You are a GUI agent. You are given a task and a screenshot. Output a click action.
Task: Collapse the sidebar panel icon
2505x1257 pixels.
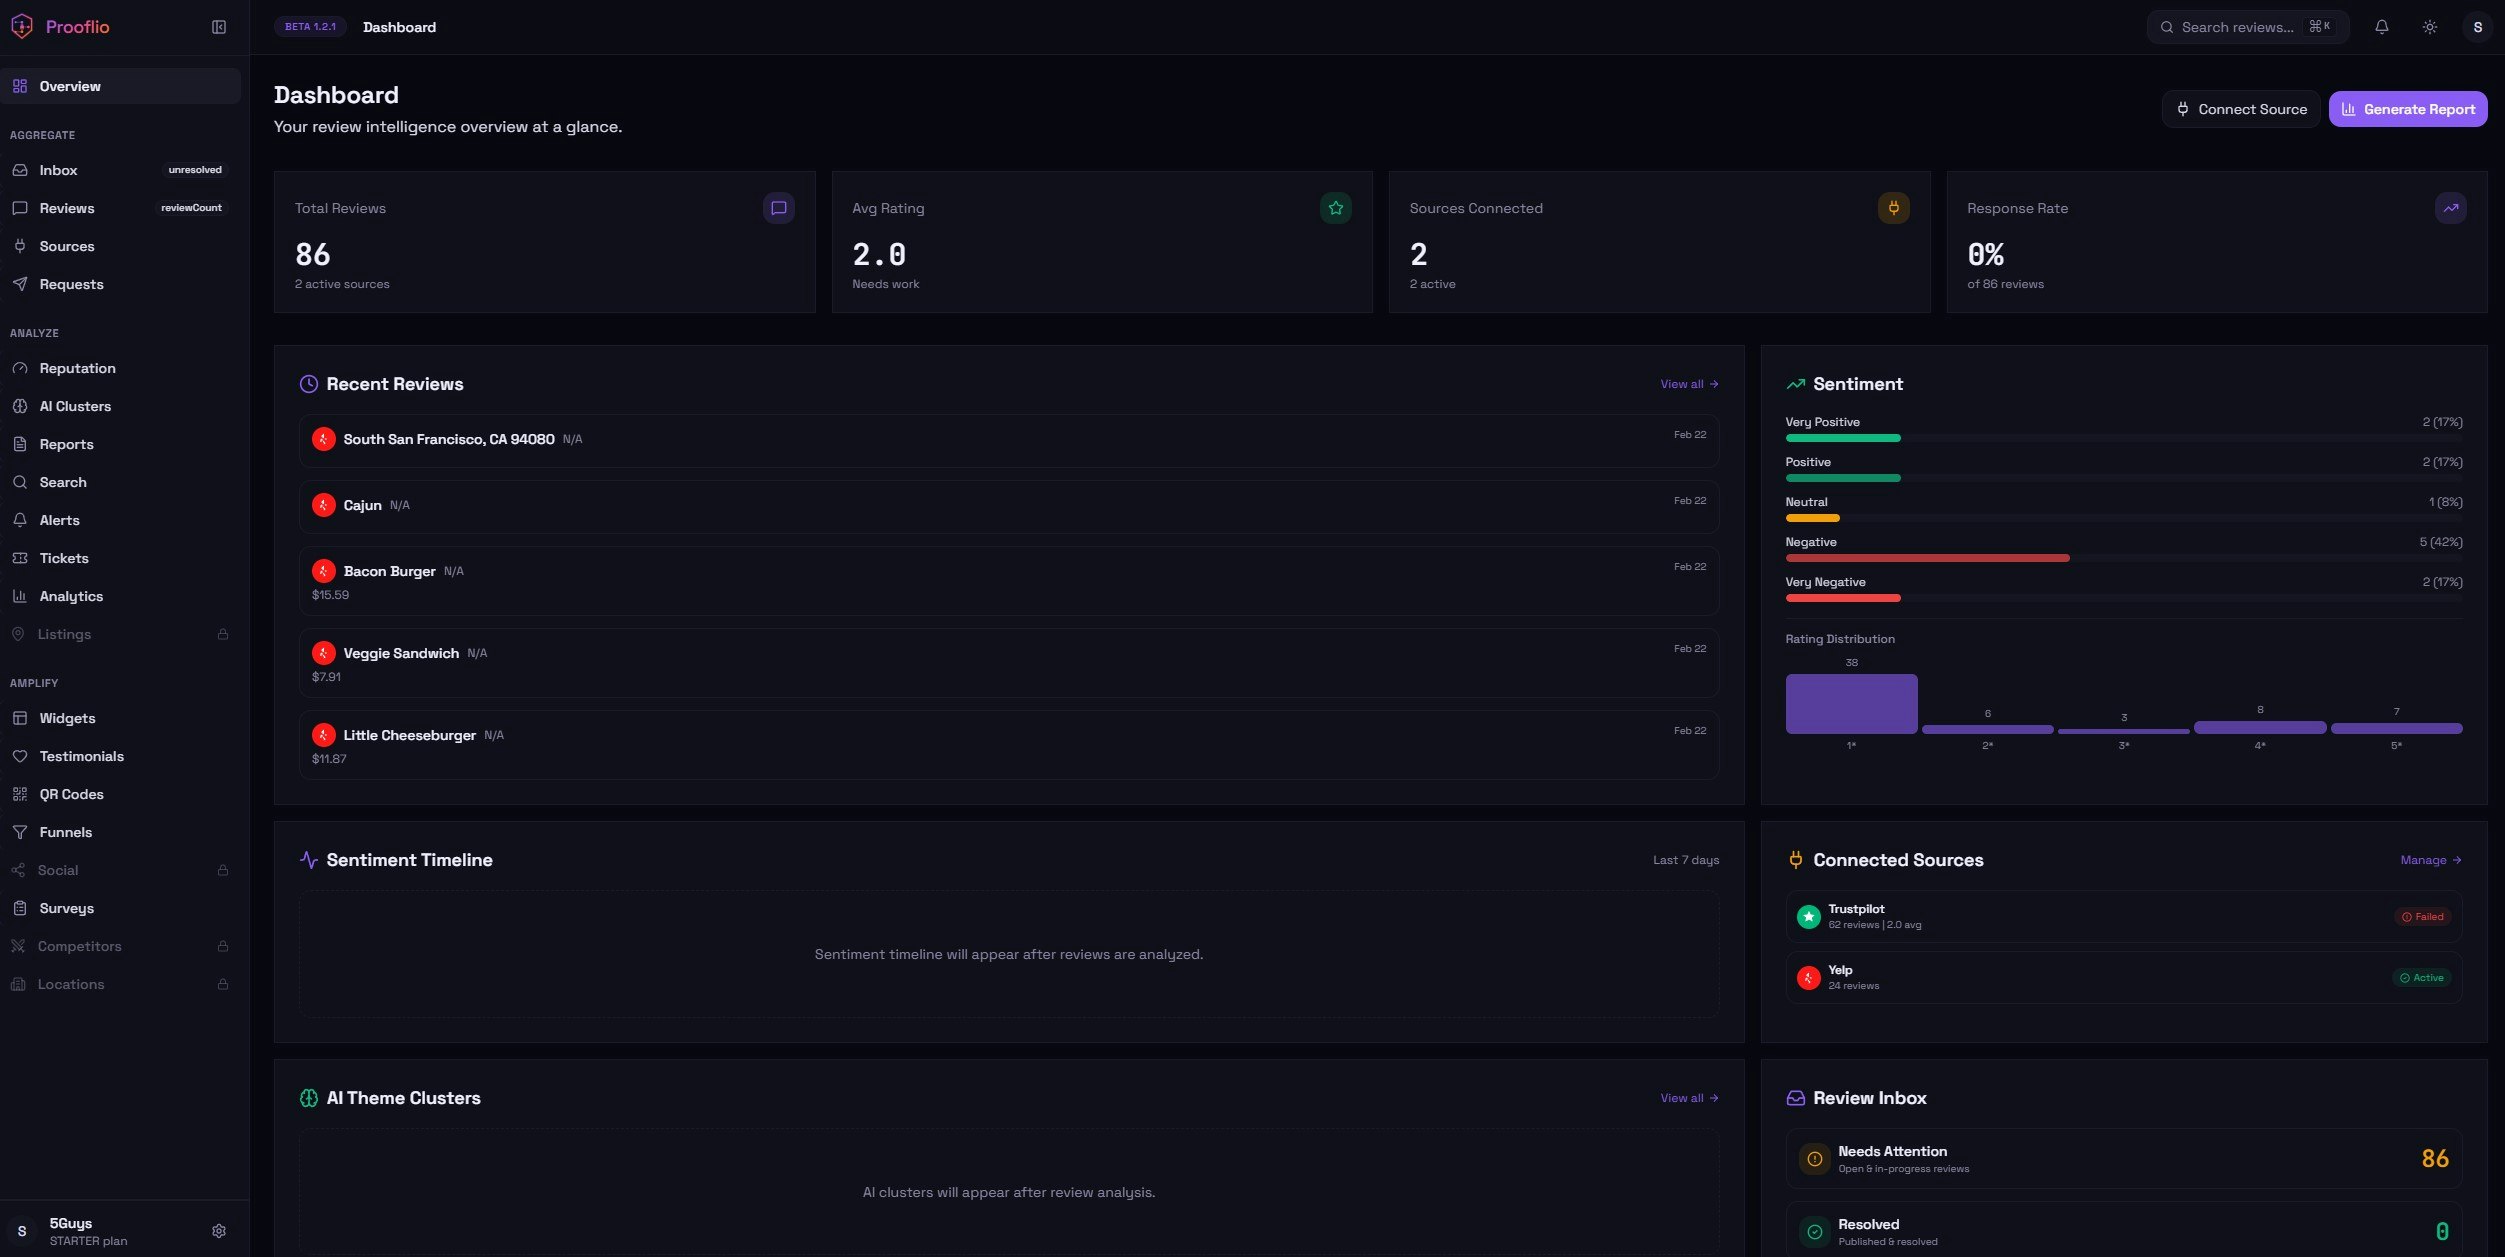219,27
